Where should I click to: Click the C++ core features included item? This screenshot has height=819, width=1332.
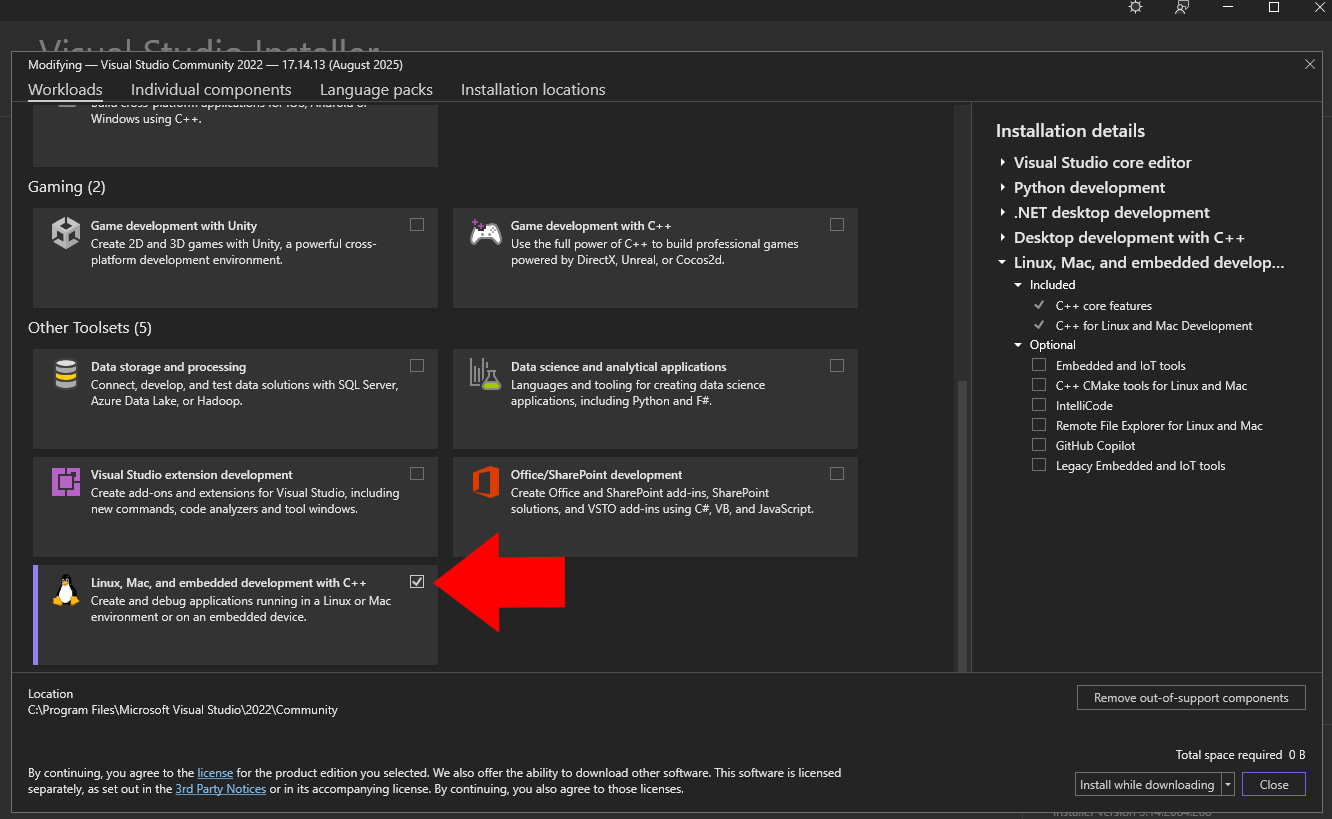click(1104, 306)
